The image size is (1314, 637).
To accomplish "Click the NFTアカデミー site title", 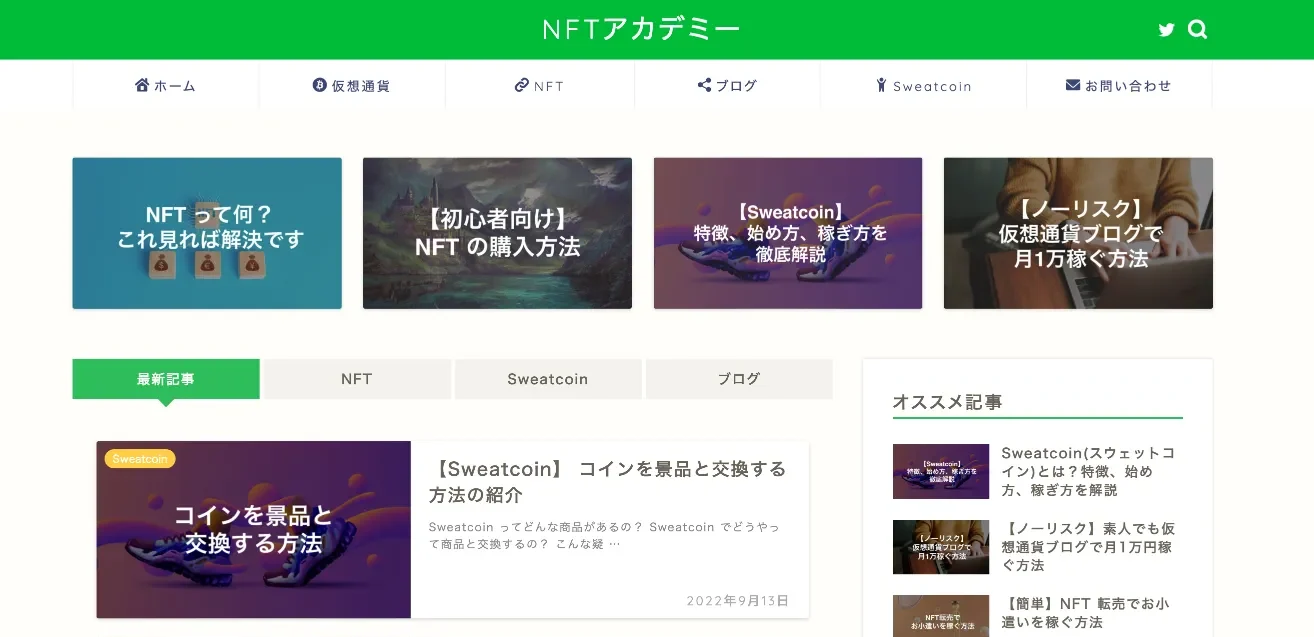I will 642,30.
